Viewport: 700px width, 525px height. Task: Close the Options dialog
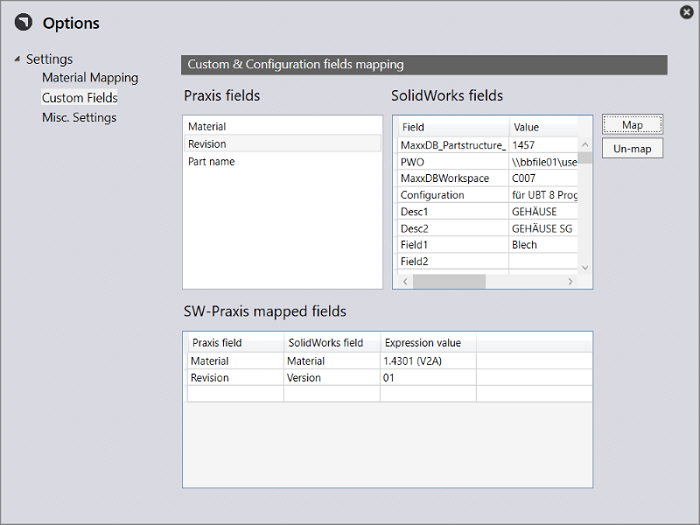pos(687,12)
